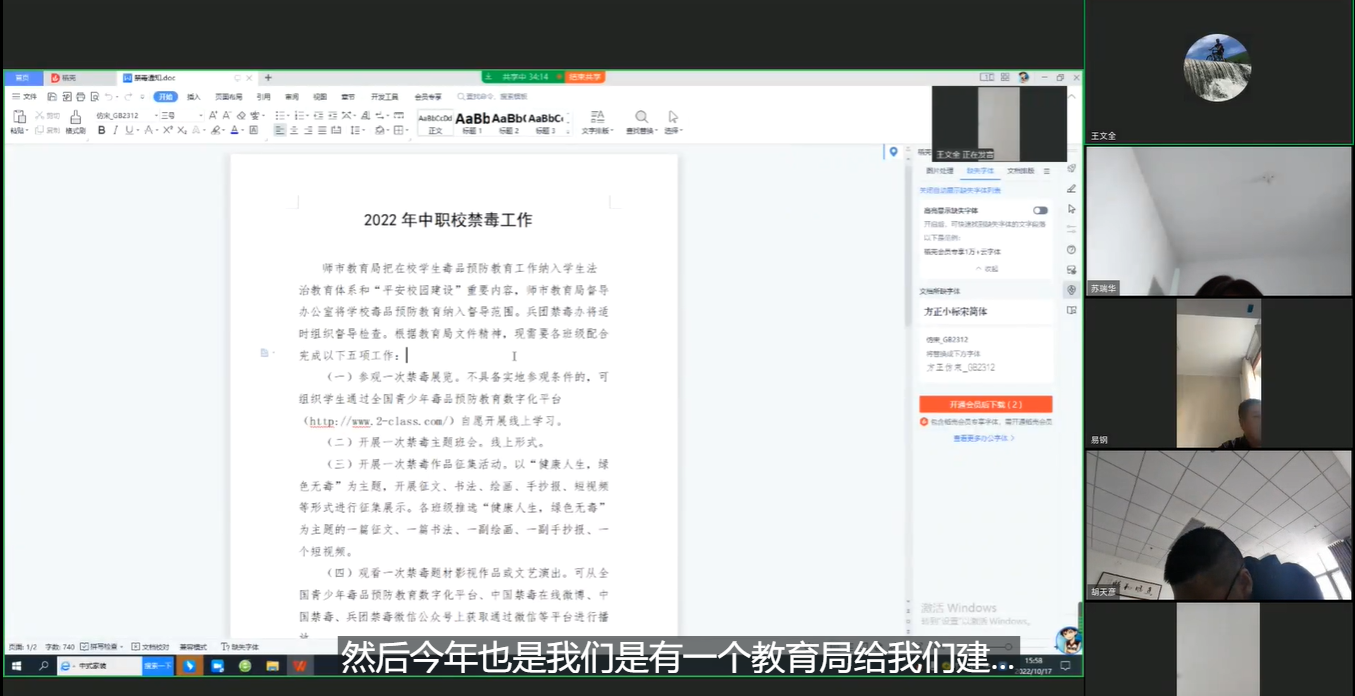Click the orange member download button
This screenshot has height=696, width=1355.
[x=986, y=404]
